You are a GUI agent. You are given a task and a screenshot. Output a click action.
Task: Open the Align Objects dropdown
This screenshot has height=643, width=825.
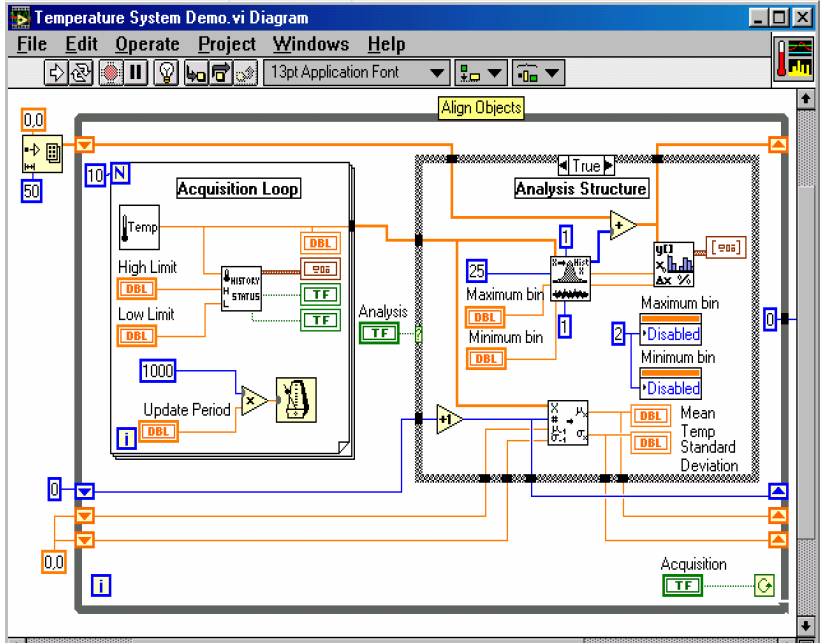click(481, 72)
